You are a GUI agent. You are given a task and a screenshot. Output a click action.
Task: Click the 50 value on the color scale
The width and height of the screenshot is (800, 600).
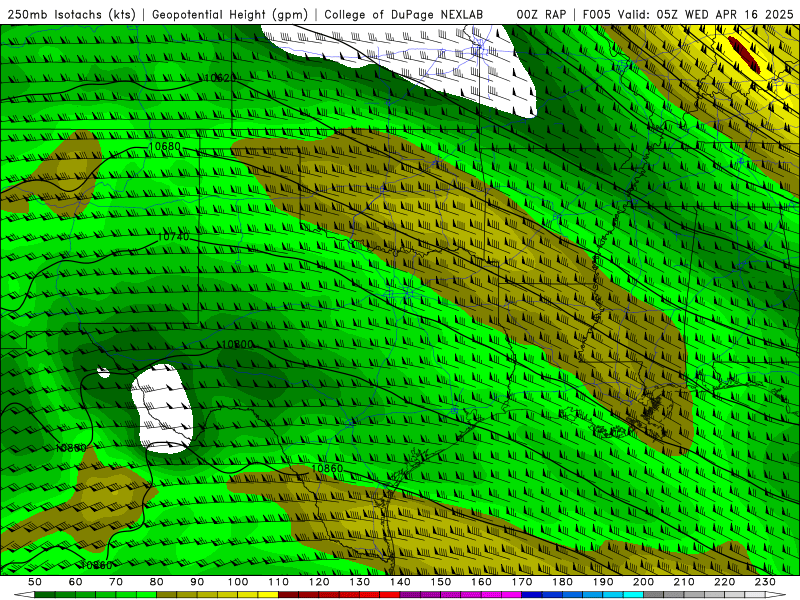click(x=34, y=582)
